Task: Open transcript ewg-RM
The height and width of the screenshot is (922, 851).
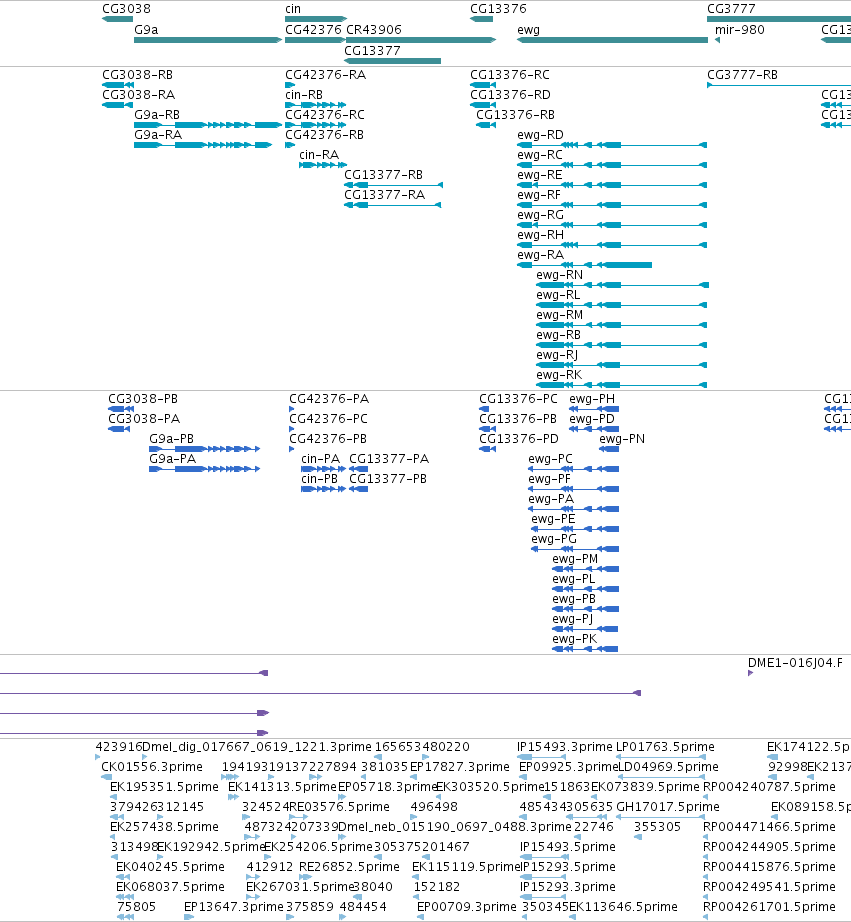Action: [x=559, y=315]
